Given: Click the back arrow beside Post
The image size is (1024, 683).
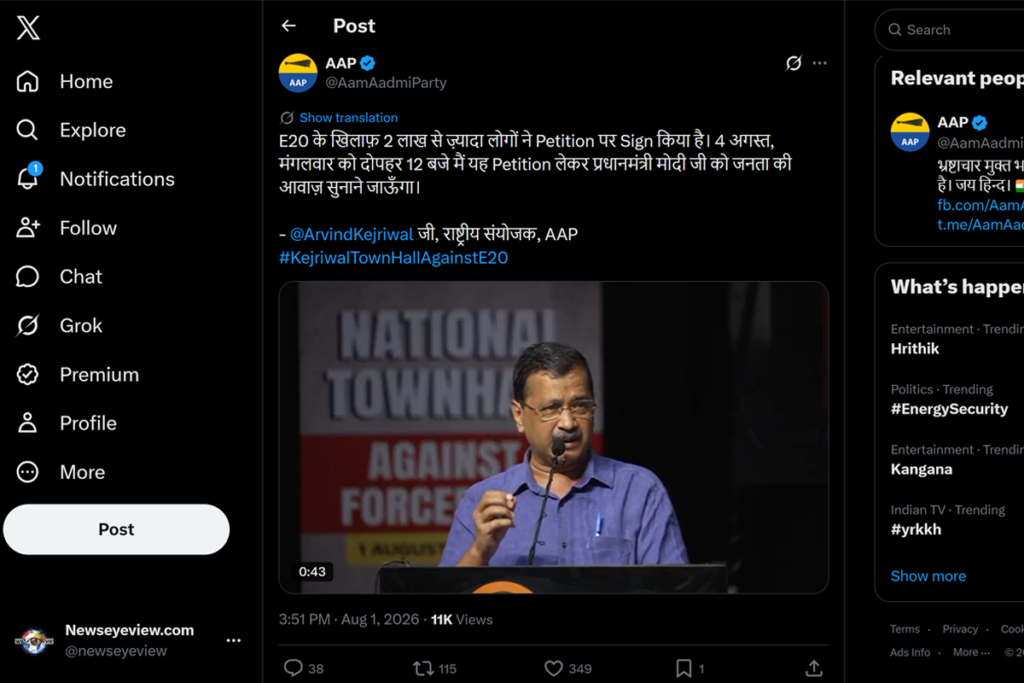Looking at the screenshot, I should (x=289, y=25).
